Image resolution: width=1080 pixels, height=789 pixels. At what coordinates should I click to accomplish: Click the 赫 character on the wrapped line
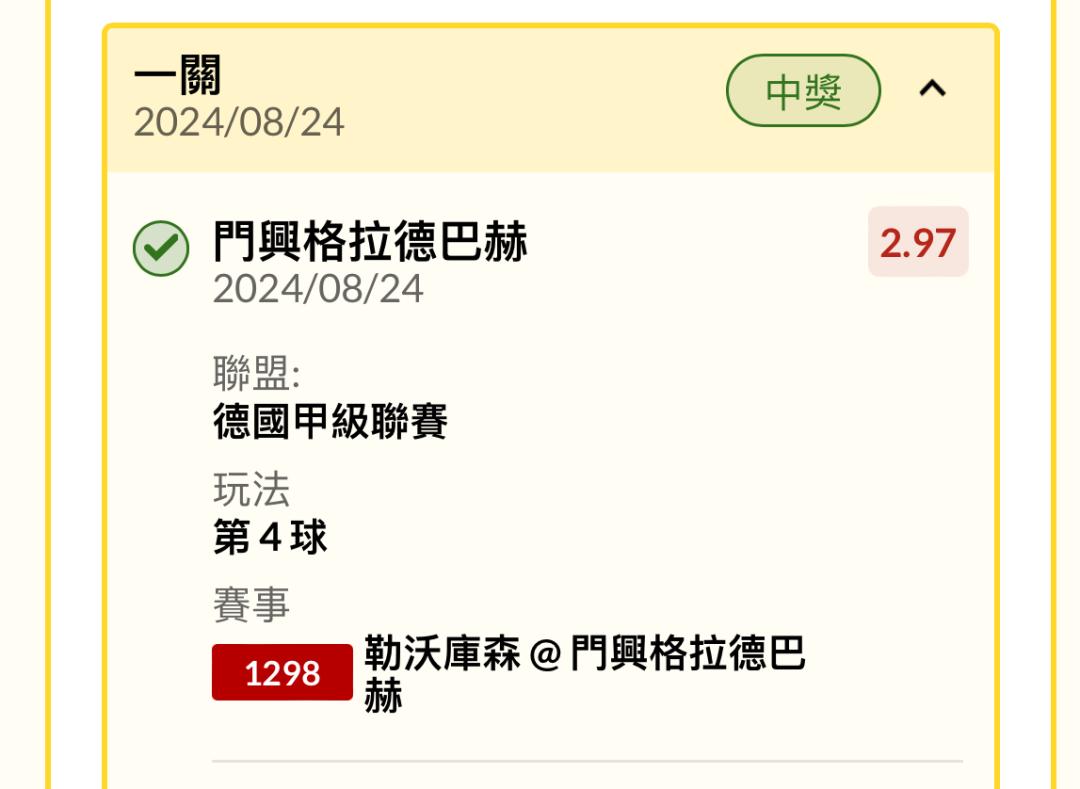383,695
